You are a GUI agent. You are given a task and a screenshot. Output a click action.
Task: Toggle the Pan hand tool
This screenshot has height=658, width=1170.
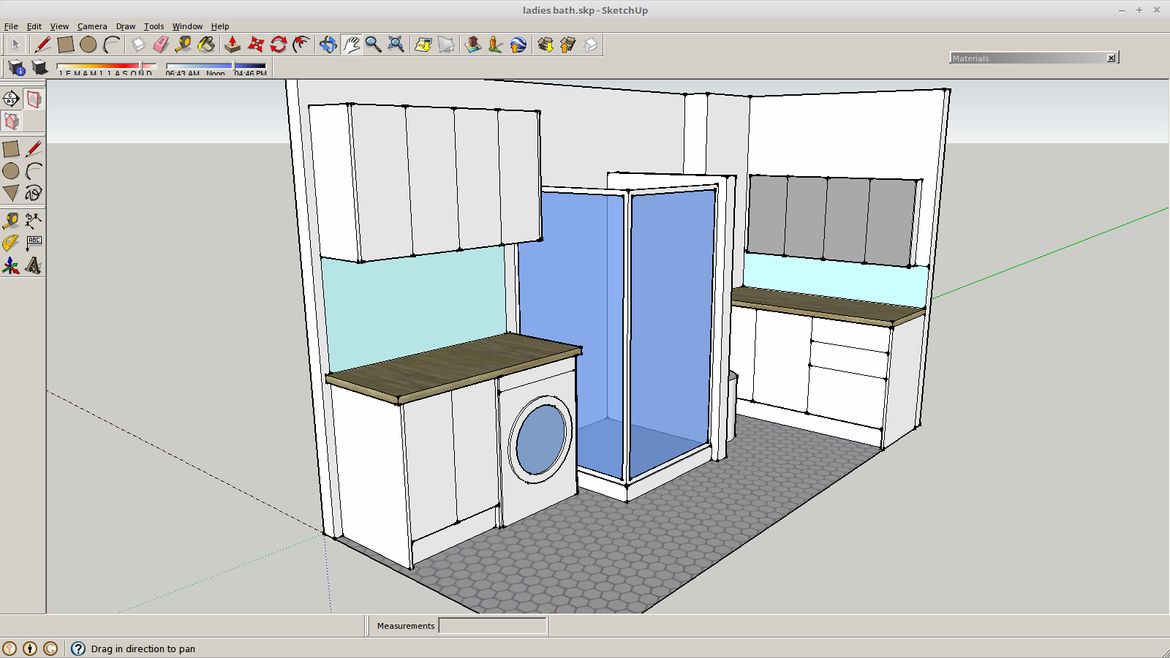[351, 44]
